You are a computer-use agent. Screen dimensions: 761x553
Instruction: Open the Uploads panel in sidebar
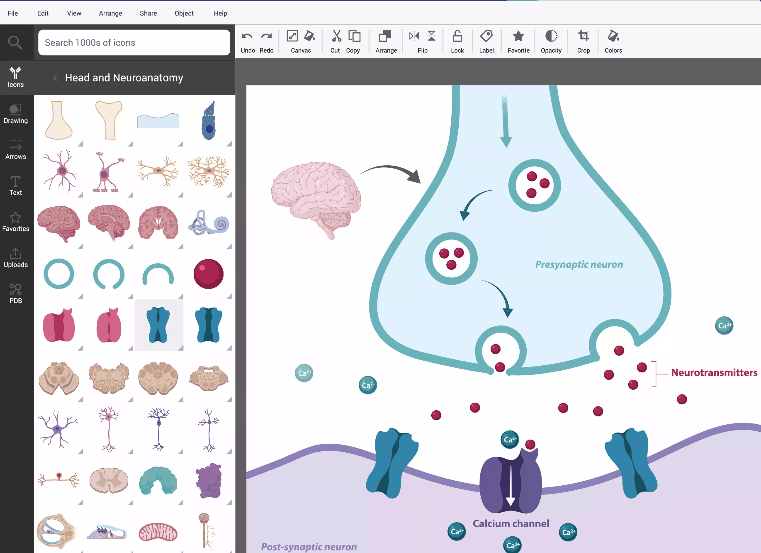pos(15,257)
